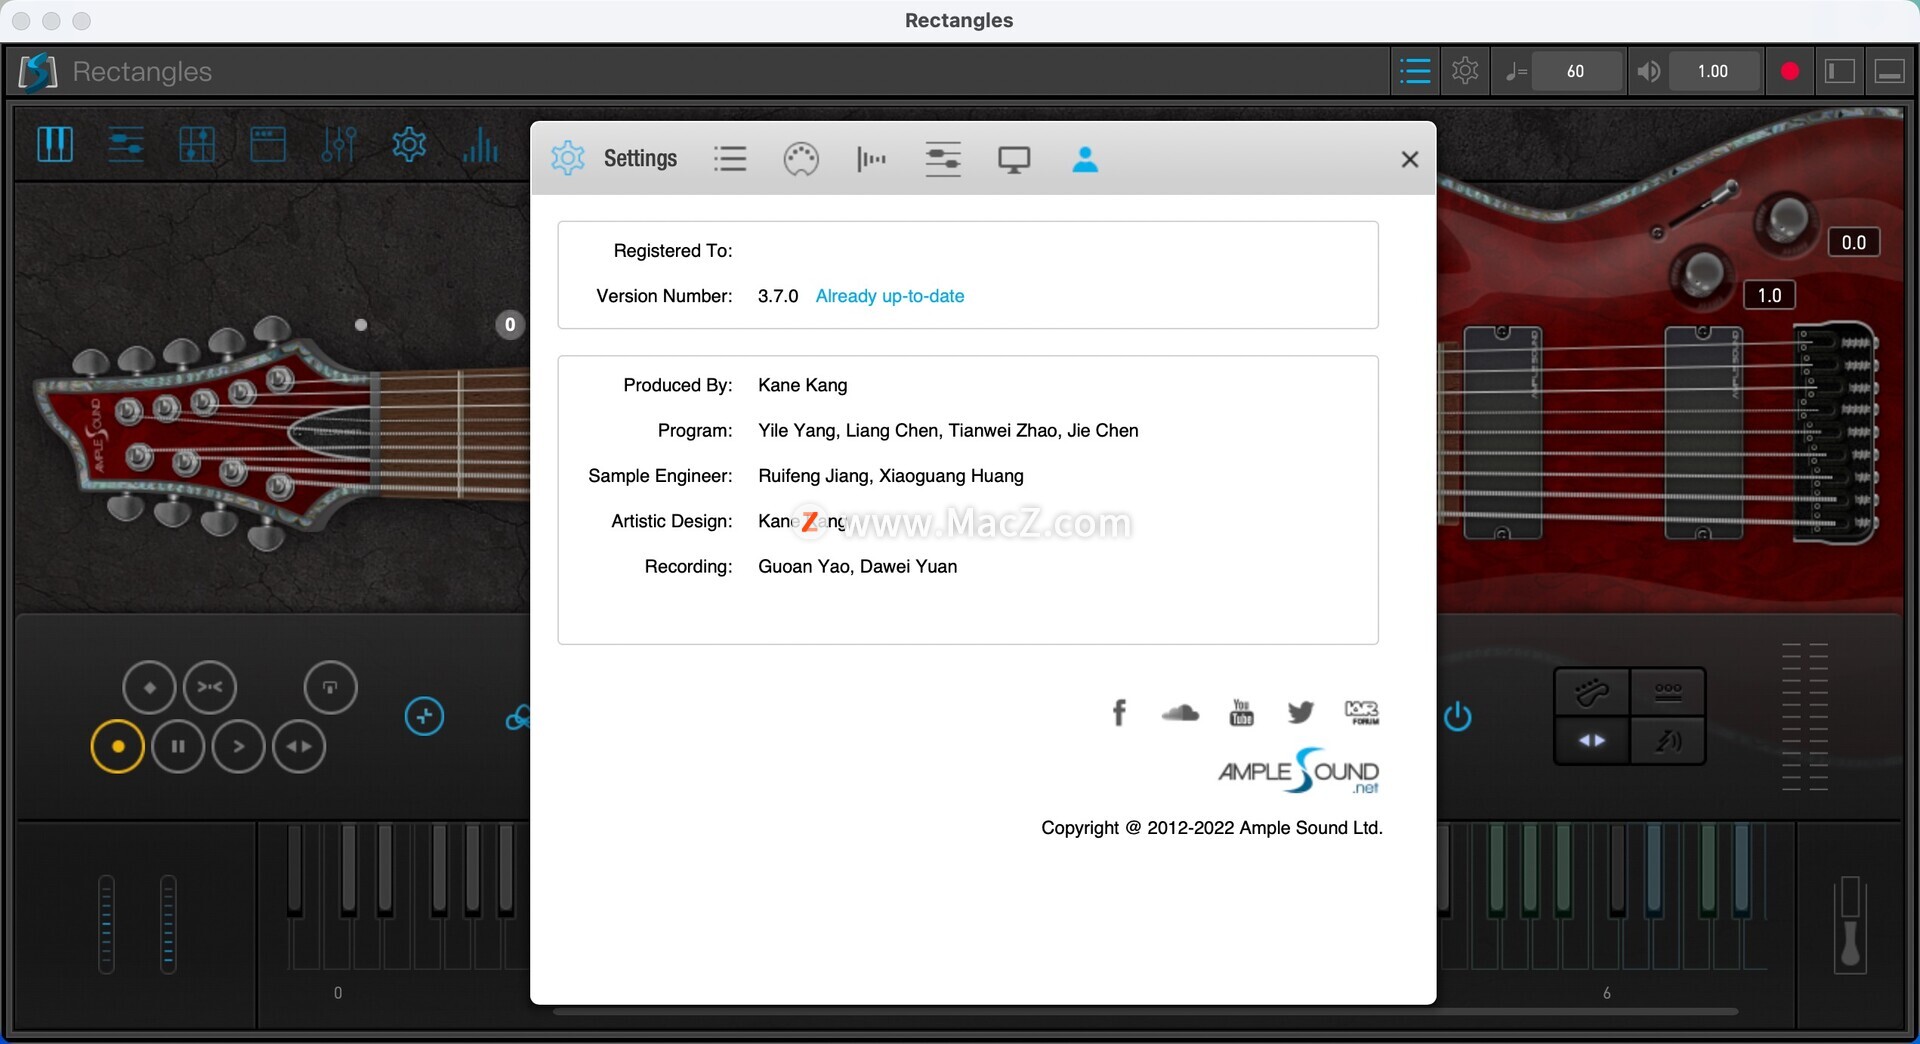Adjust the upper guitar body knob
Screen dimensions: 1920x1044
coord(1786,221)
